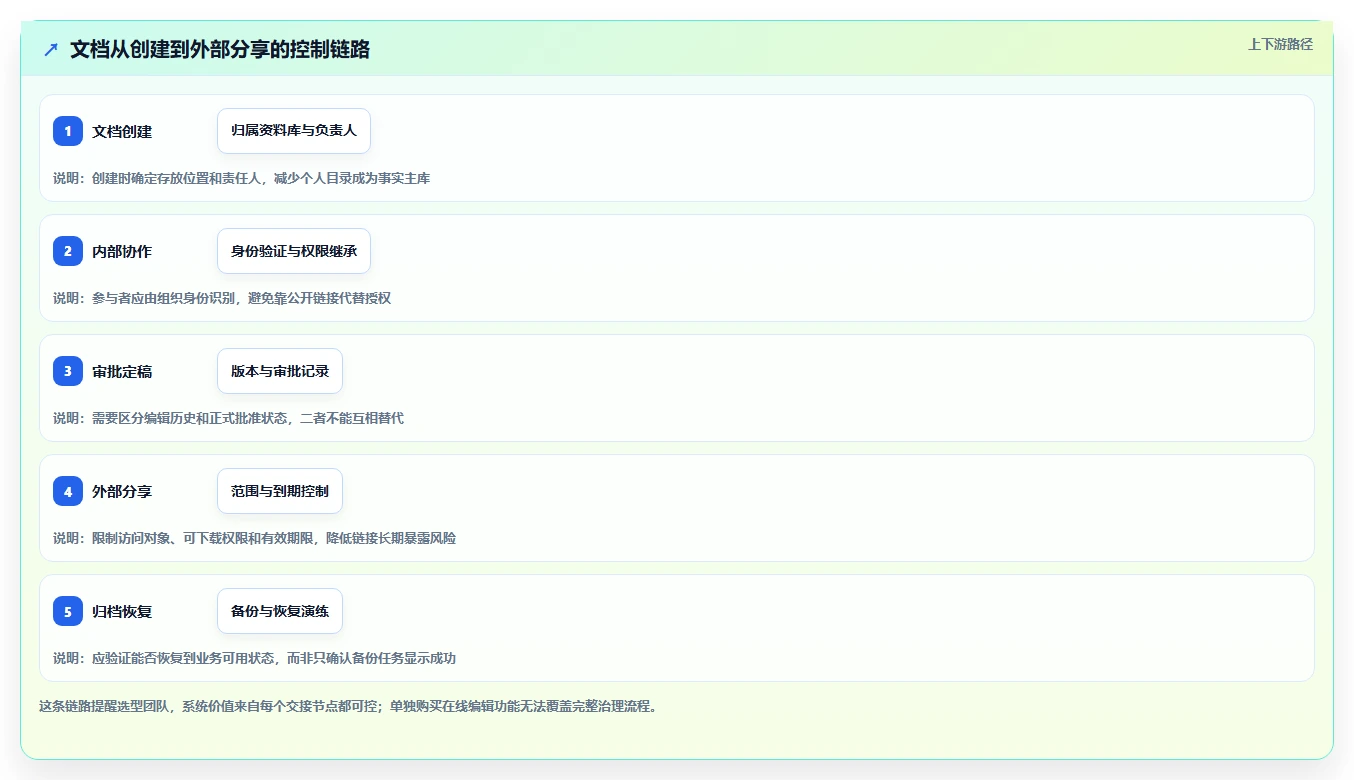Image resolution: width=1354 pixels, height=780 pixels.
Task: Click the 上下游路径 label in the header
Action: (x=1280, y=44)
